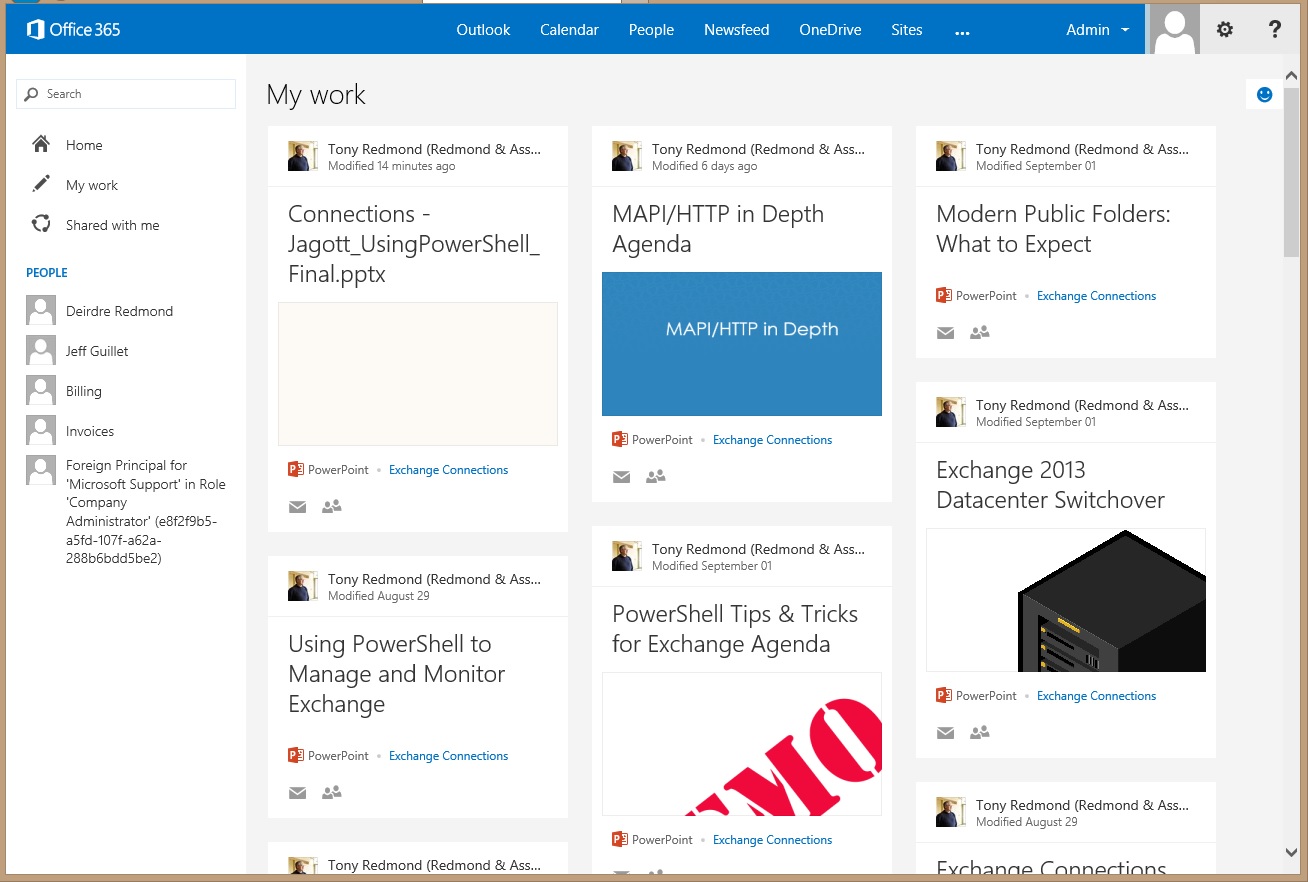Screen dimensions: 1308x882
Task: Open OneDrive from the top navigation
Action: pyautogui.click(x=830, y=30)
